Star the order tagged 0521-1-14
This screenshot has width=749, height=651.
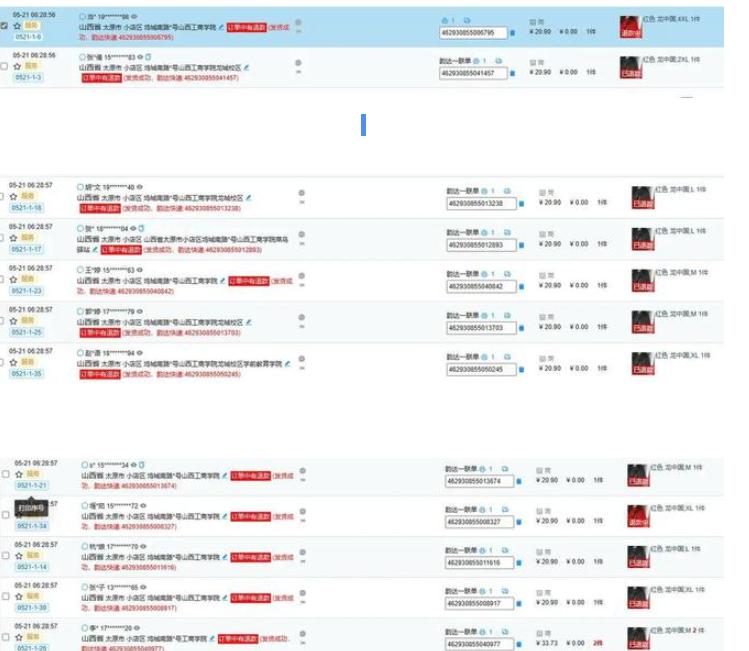19,555
